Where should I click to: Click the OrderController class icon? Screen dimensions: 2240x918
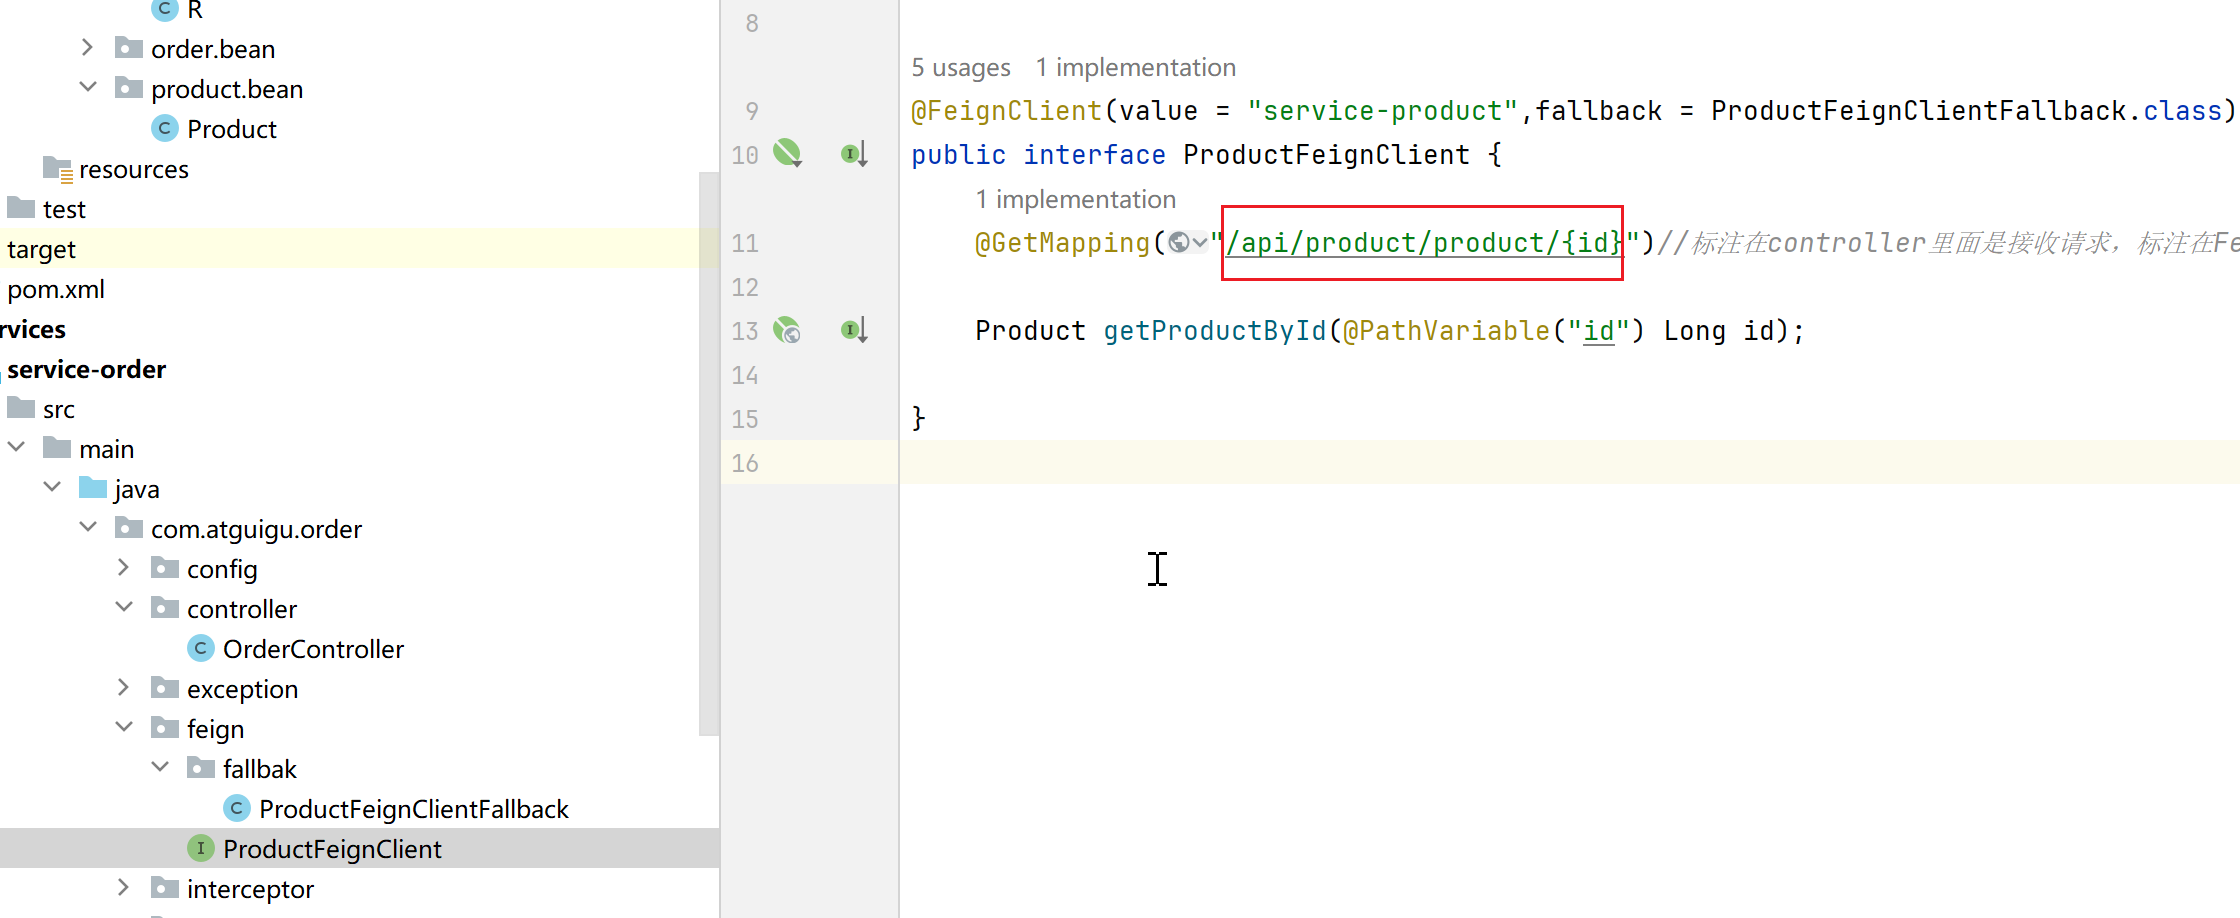tap(201, 648)
